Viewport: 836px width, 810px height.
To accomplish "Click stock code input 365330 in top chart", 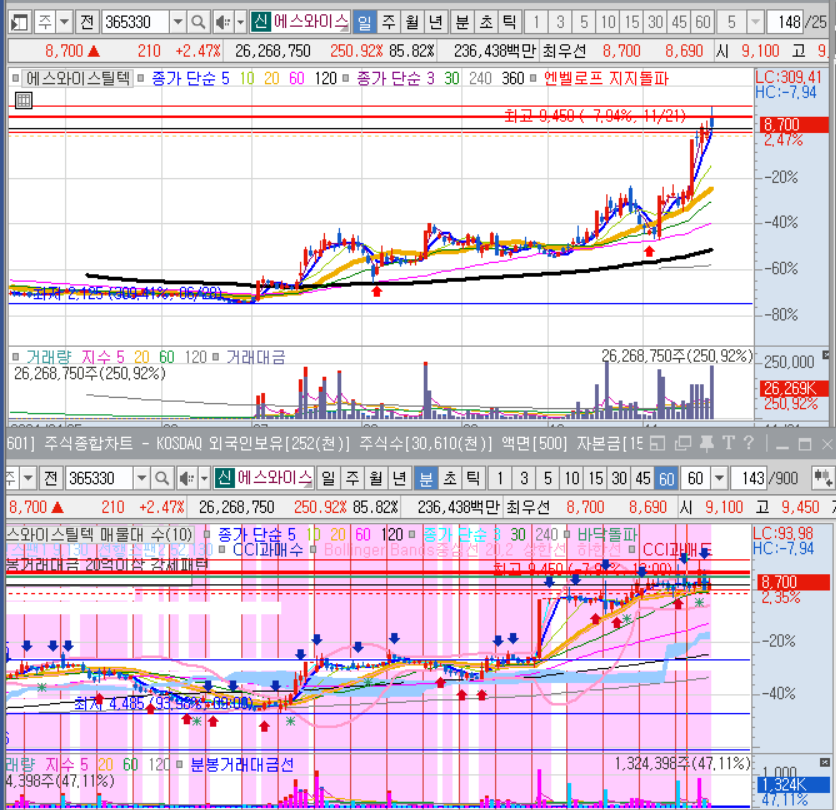I will click(x=135, y=22).
